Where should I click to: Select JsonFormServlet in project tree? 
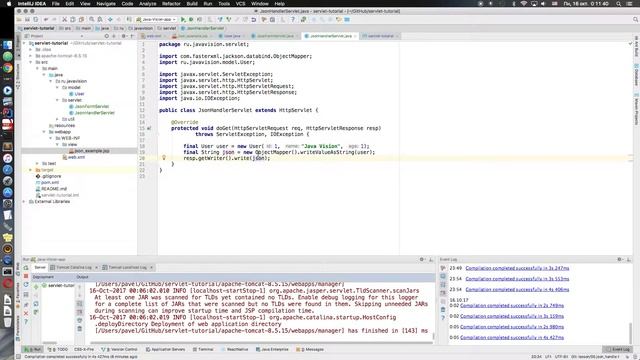91,106
